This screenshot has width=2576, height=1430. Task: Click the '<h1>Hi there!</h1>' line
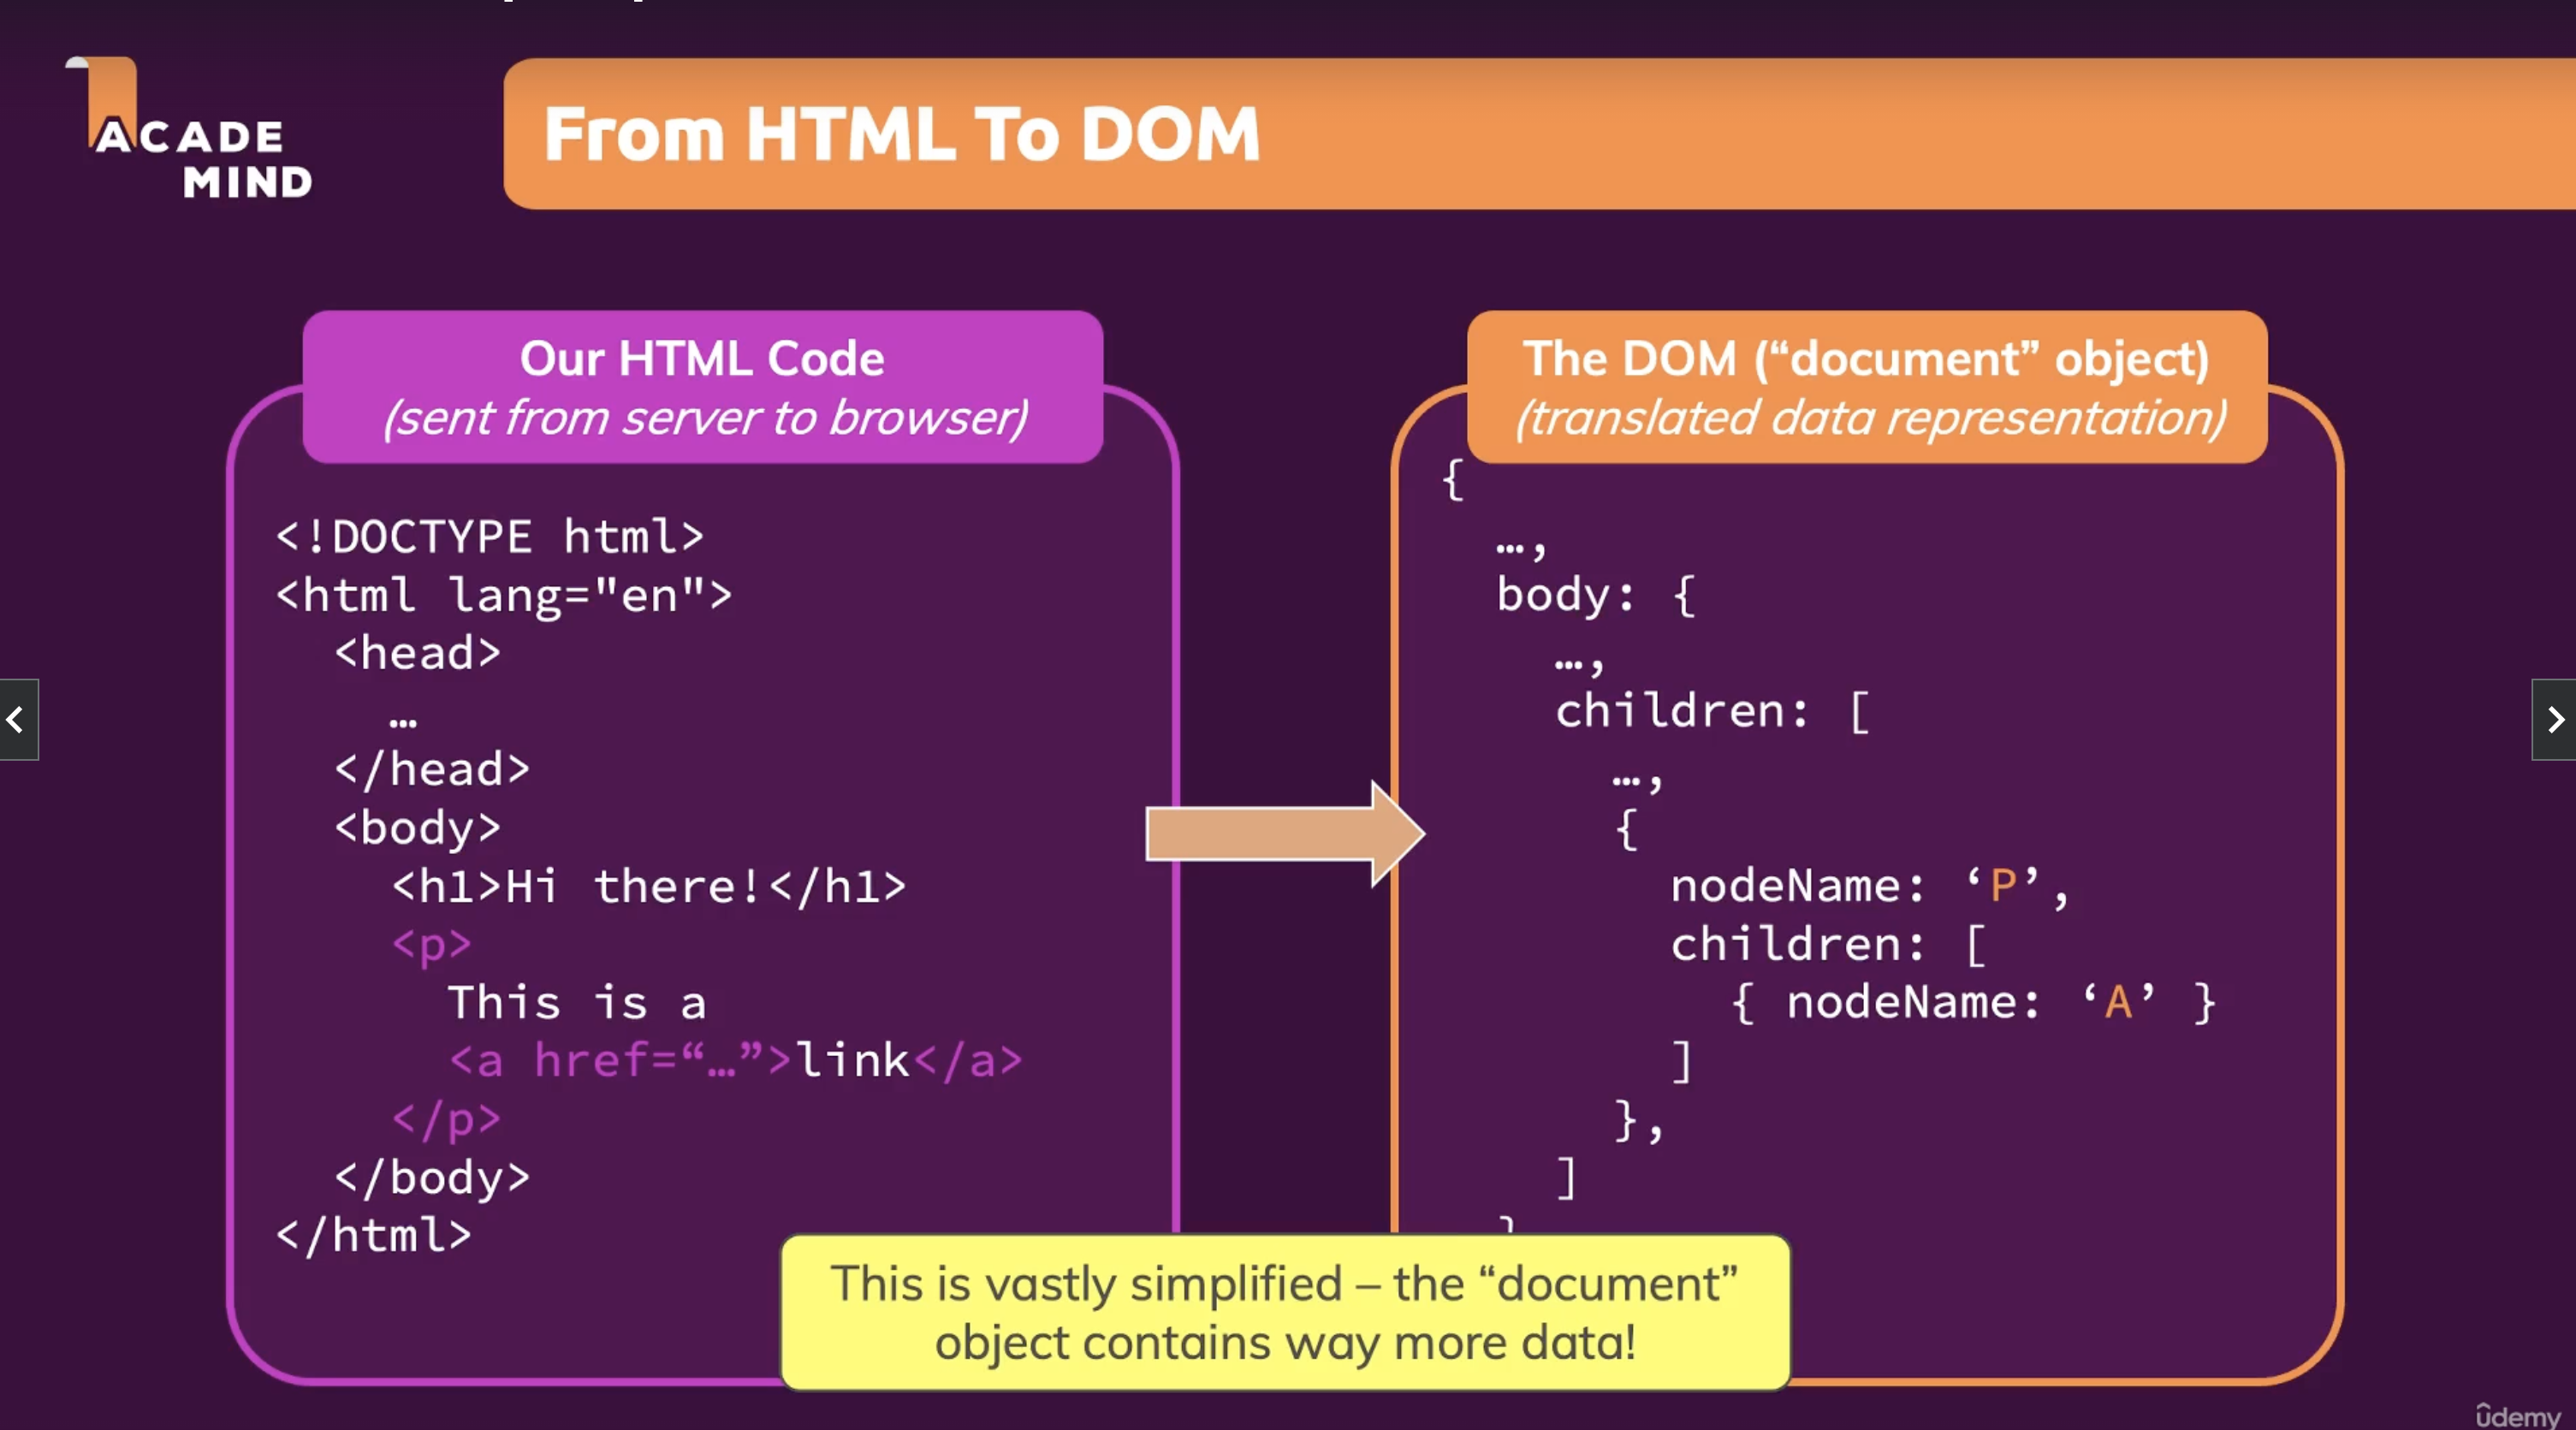[x=649, y=886]
